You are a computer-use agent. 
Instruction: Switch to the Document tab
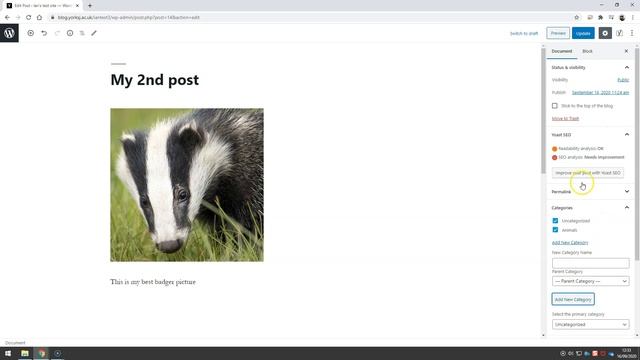562,51
